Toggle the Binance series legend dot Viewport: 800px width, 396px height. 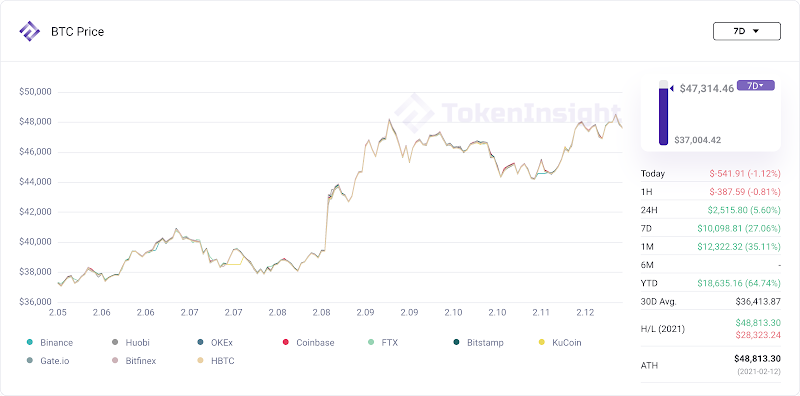pos(30,342)
